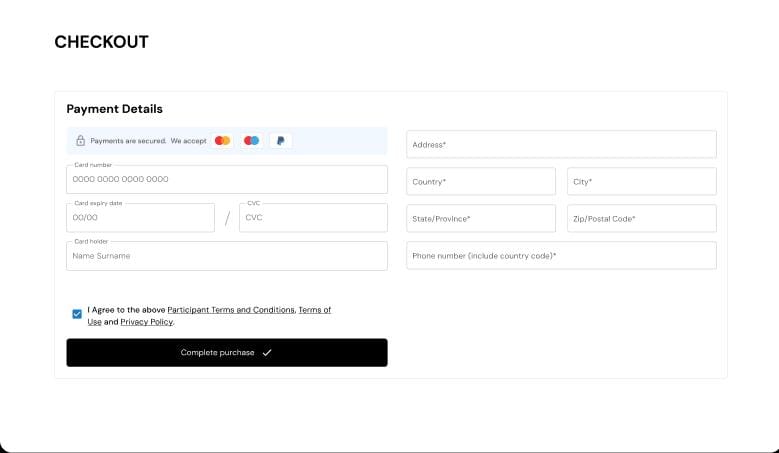779x453 pixels.
Task: Focus the Card holder name field
Action: [227, 256]
